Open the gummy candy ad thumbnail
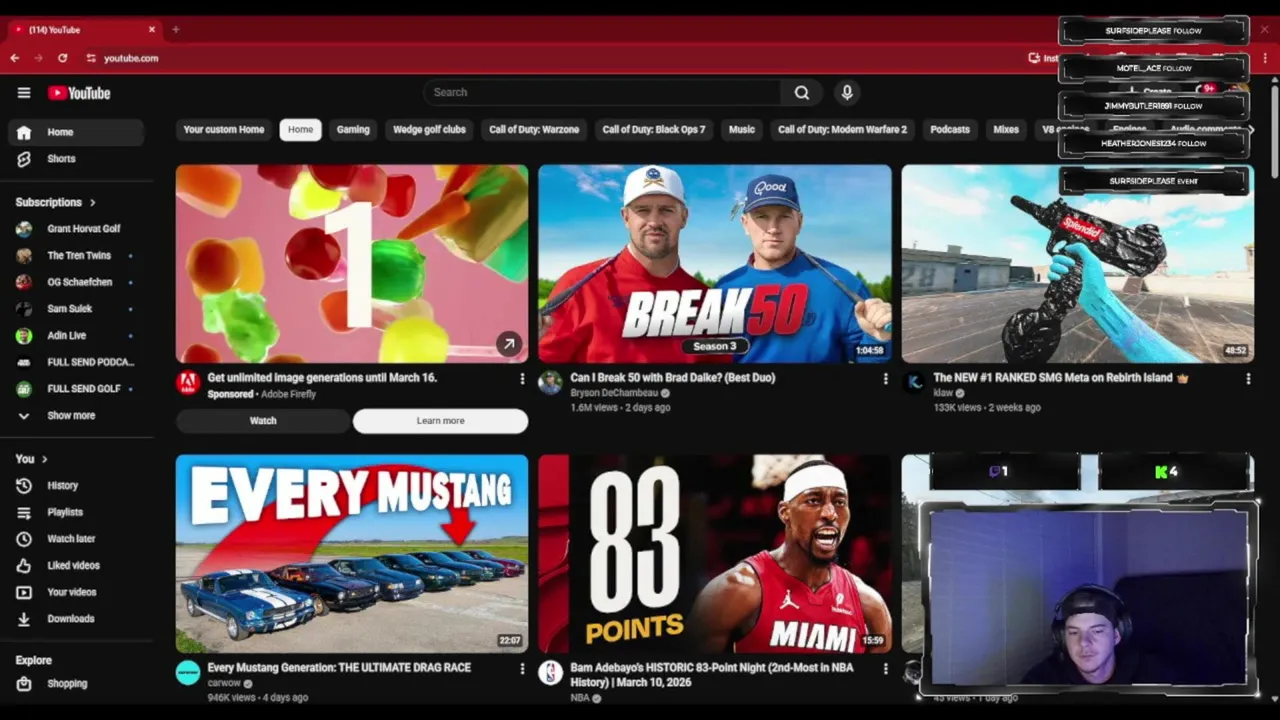Image resolution: width=1280 pixels, height=720 pixels. tap(352, 264)
